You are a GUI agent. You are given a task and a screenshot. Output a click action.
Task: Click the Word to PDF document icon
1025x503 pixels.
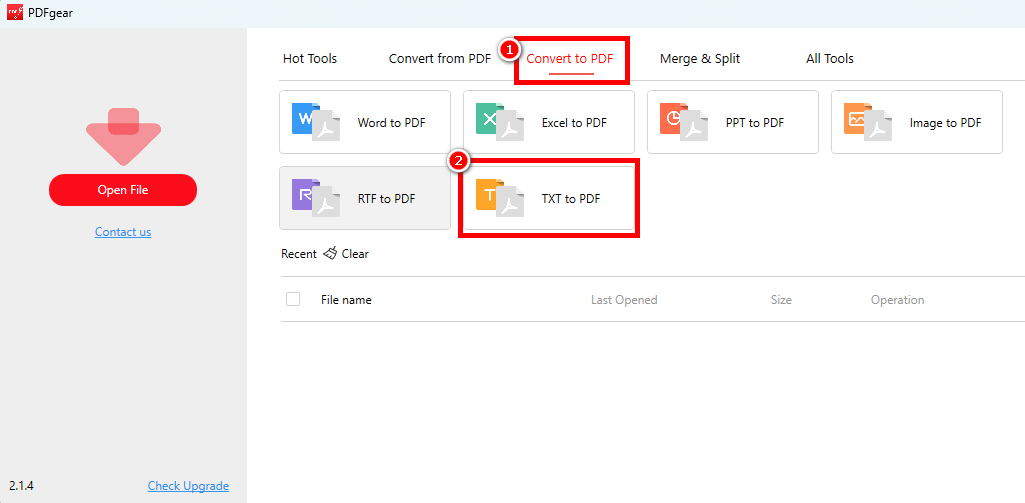(316, 122)
